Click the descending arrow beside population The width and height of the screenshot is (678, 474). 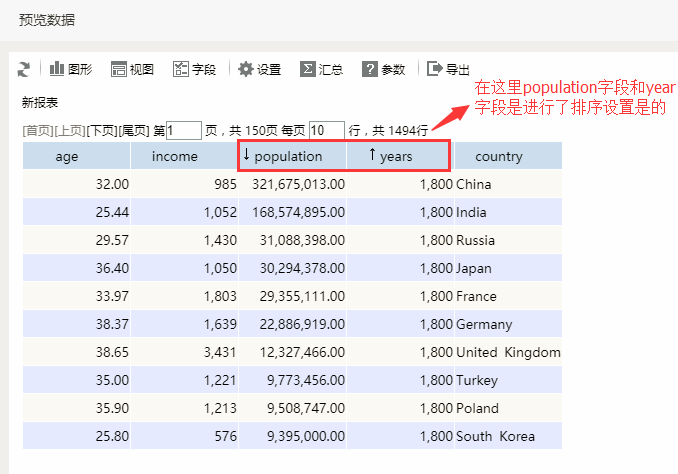(x=246, y=154)
